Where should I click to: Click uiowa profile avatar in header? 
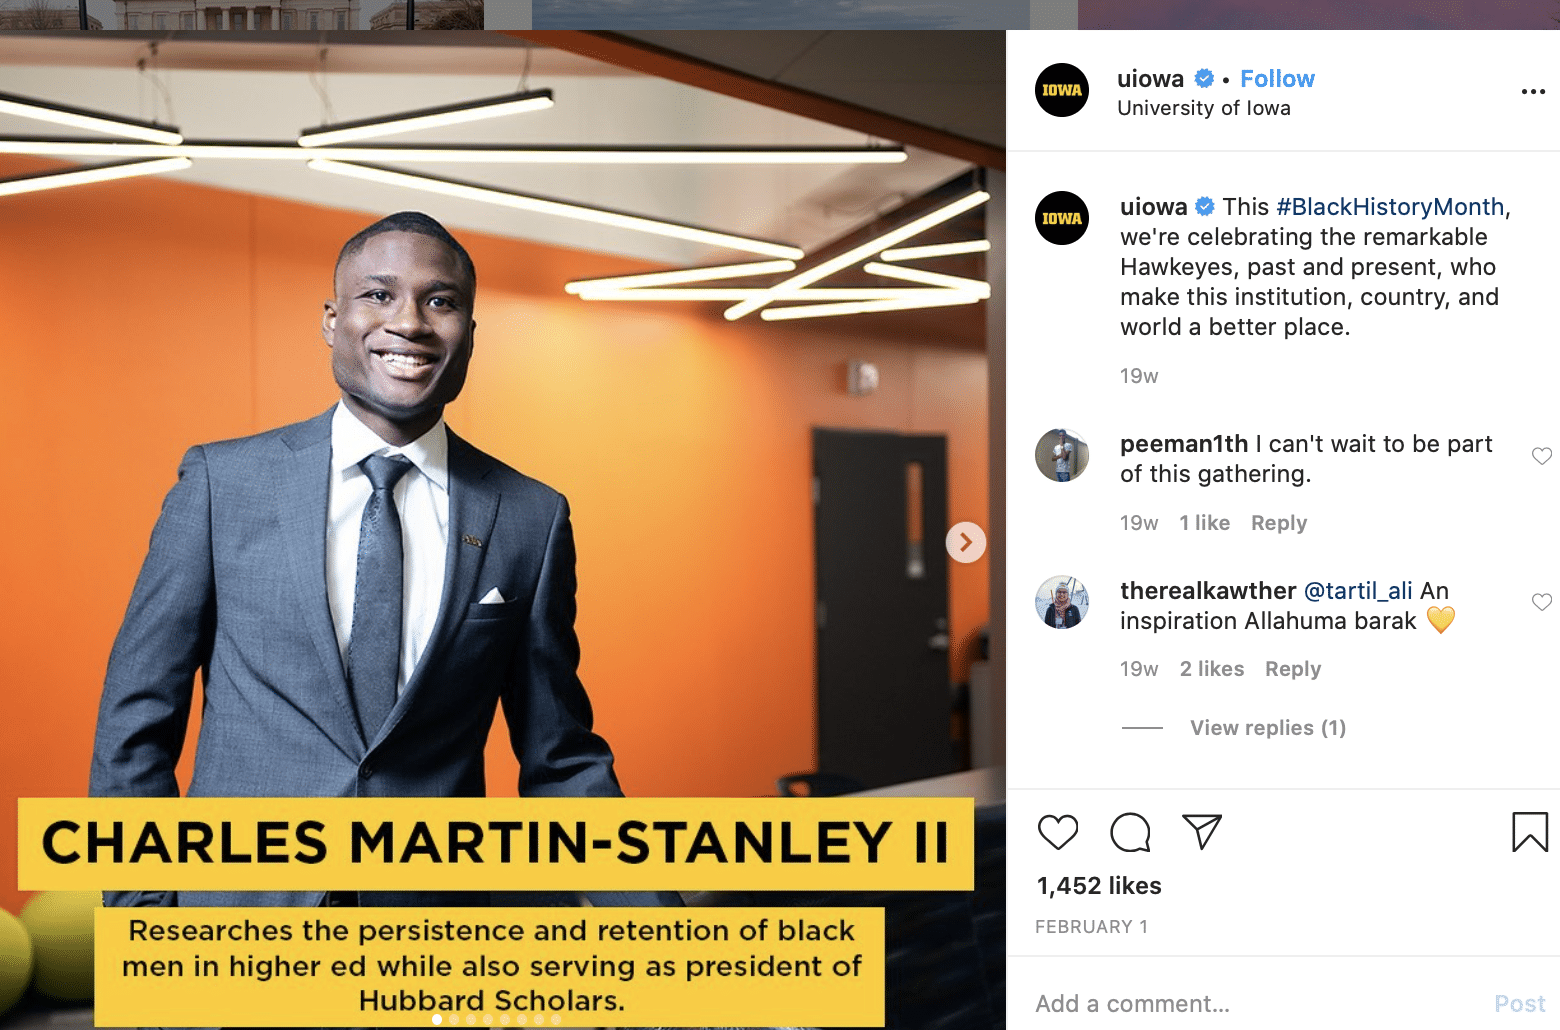tap(1062, 90)
